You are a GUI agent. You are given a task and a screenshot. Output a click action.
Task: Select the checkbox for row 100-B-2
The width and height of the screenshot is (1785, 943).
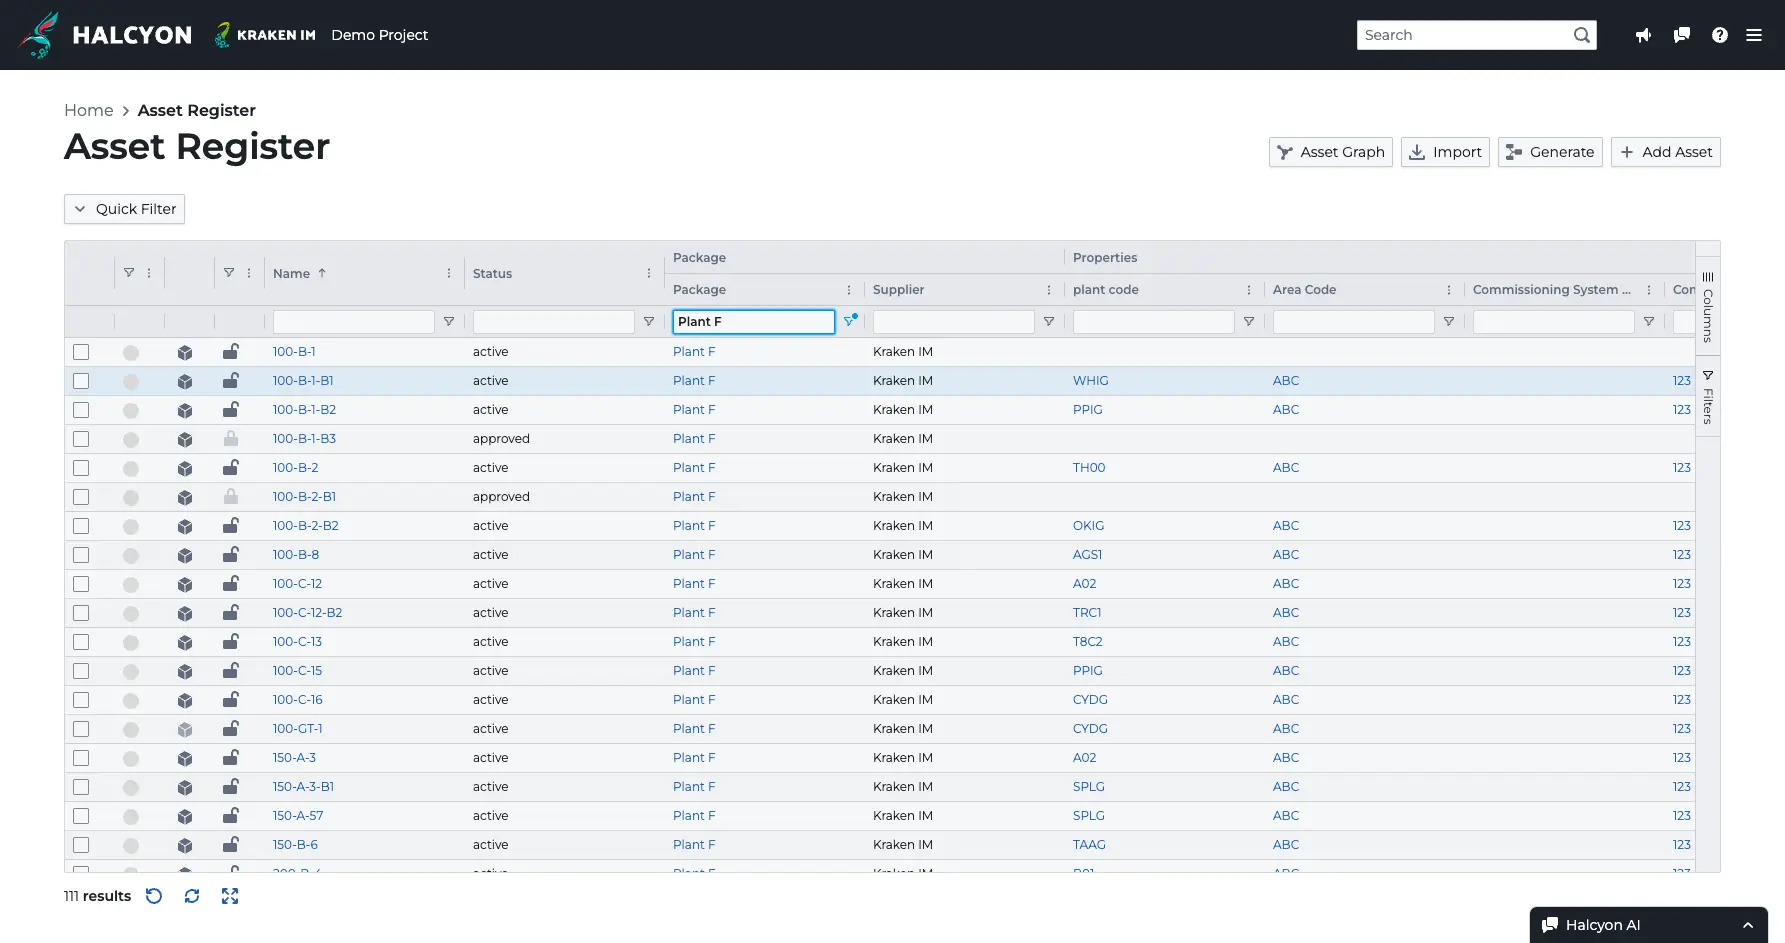click(x=81, y=468)
